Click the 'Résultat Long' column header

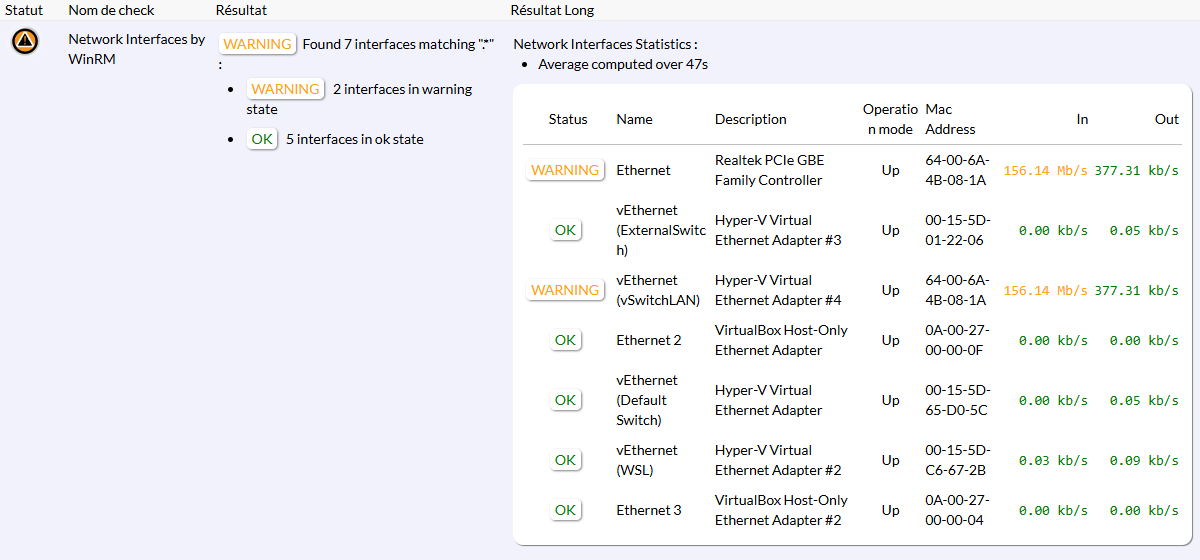coord(551,10)
